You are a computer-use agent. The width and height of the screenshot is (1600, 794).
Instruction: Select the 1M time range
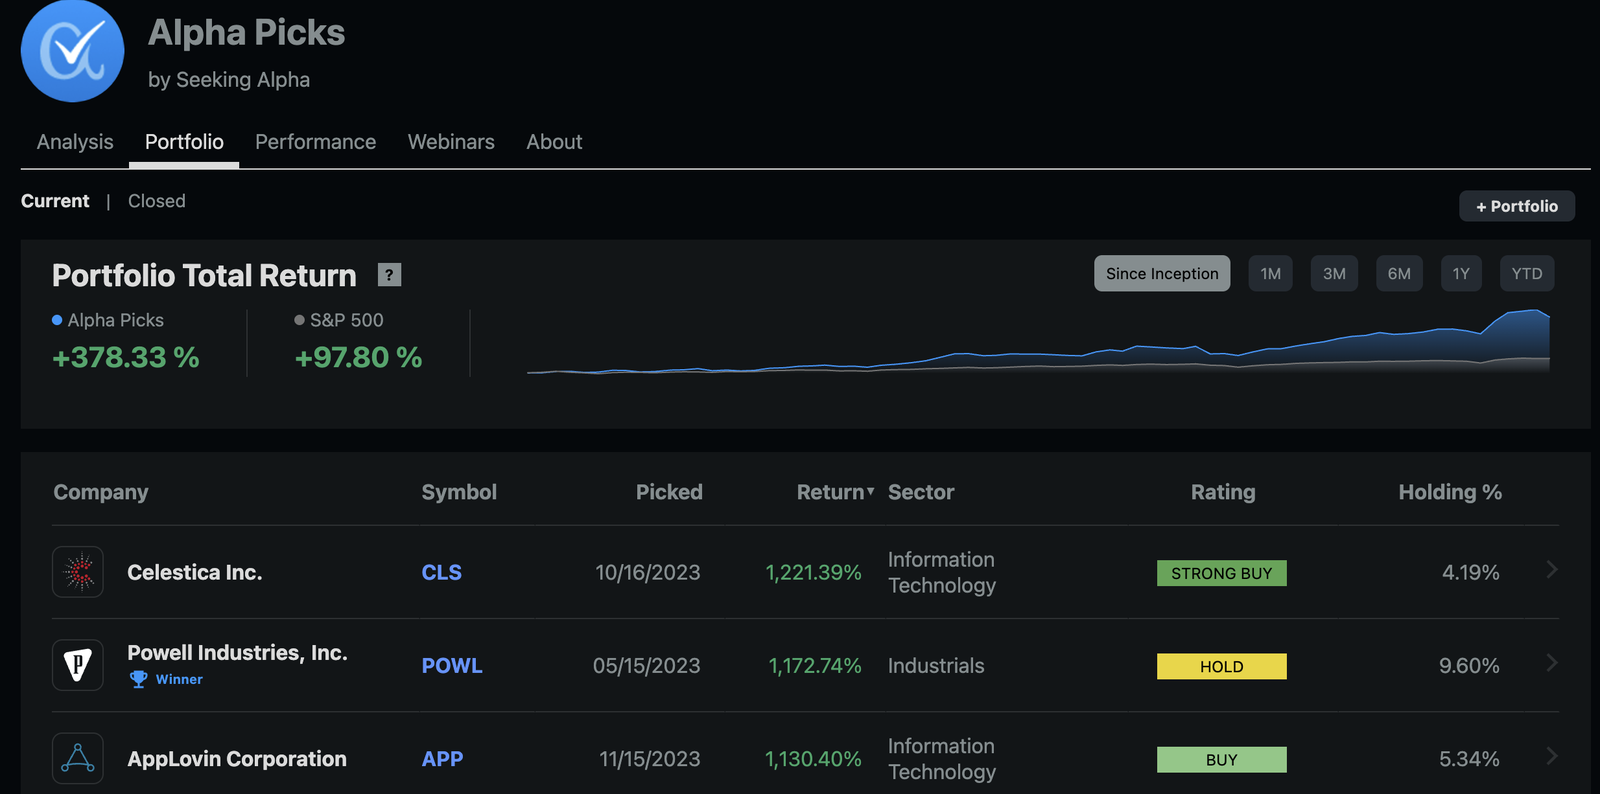click(1270, 274)
